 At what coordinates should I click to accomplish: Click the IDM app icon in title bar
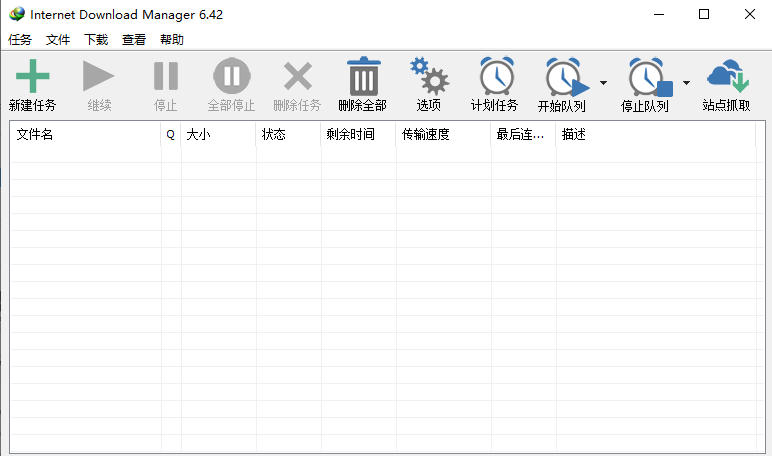pyautogui.click(x=17, y=14)
